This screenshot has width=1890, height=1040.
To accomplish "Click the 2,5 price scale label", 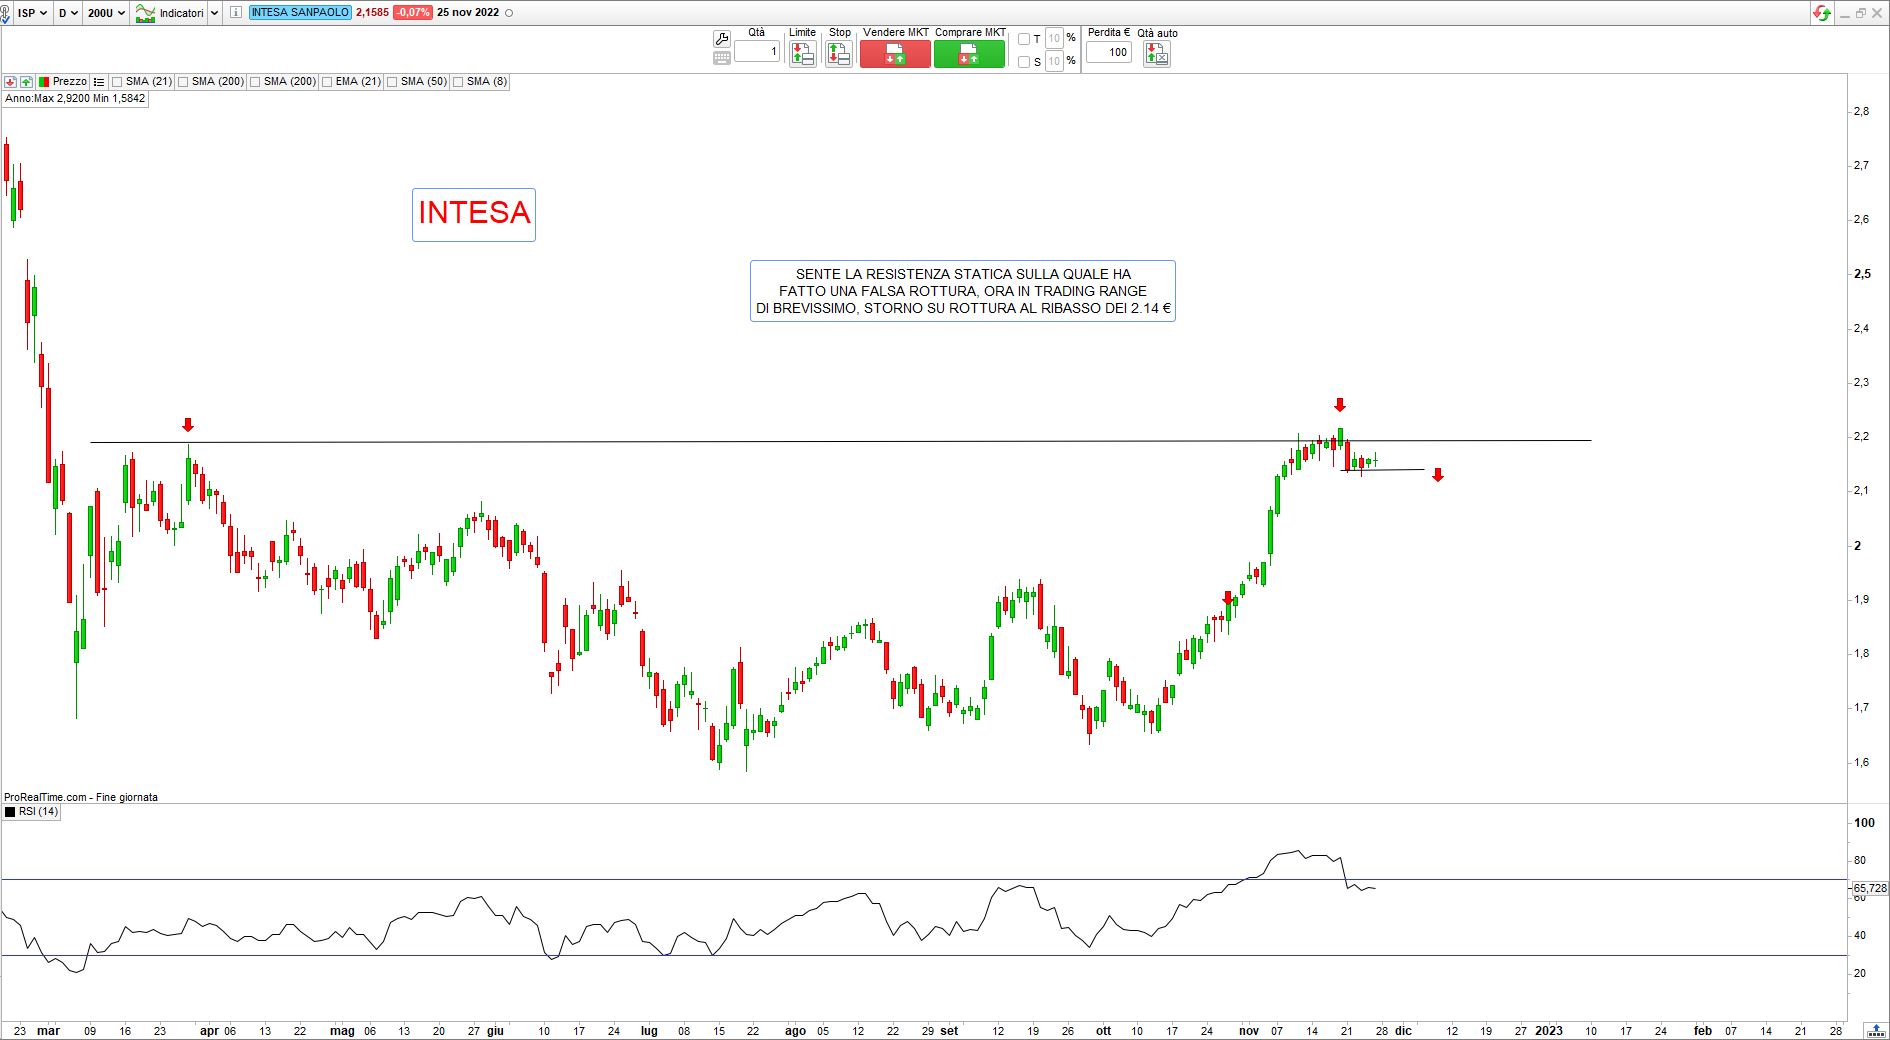I will (1862, 274).
